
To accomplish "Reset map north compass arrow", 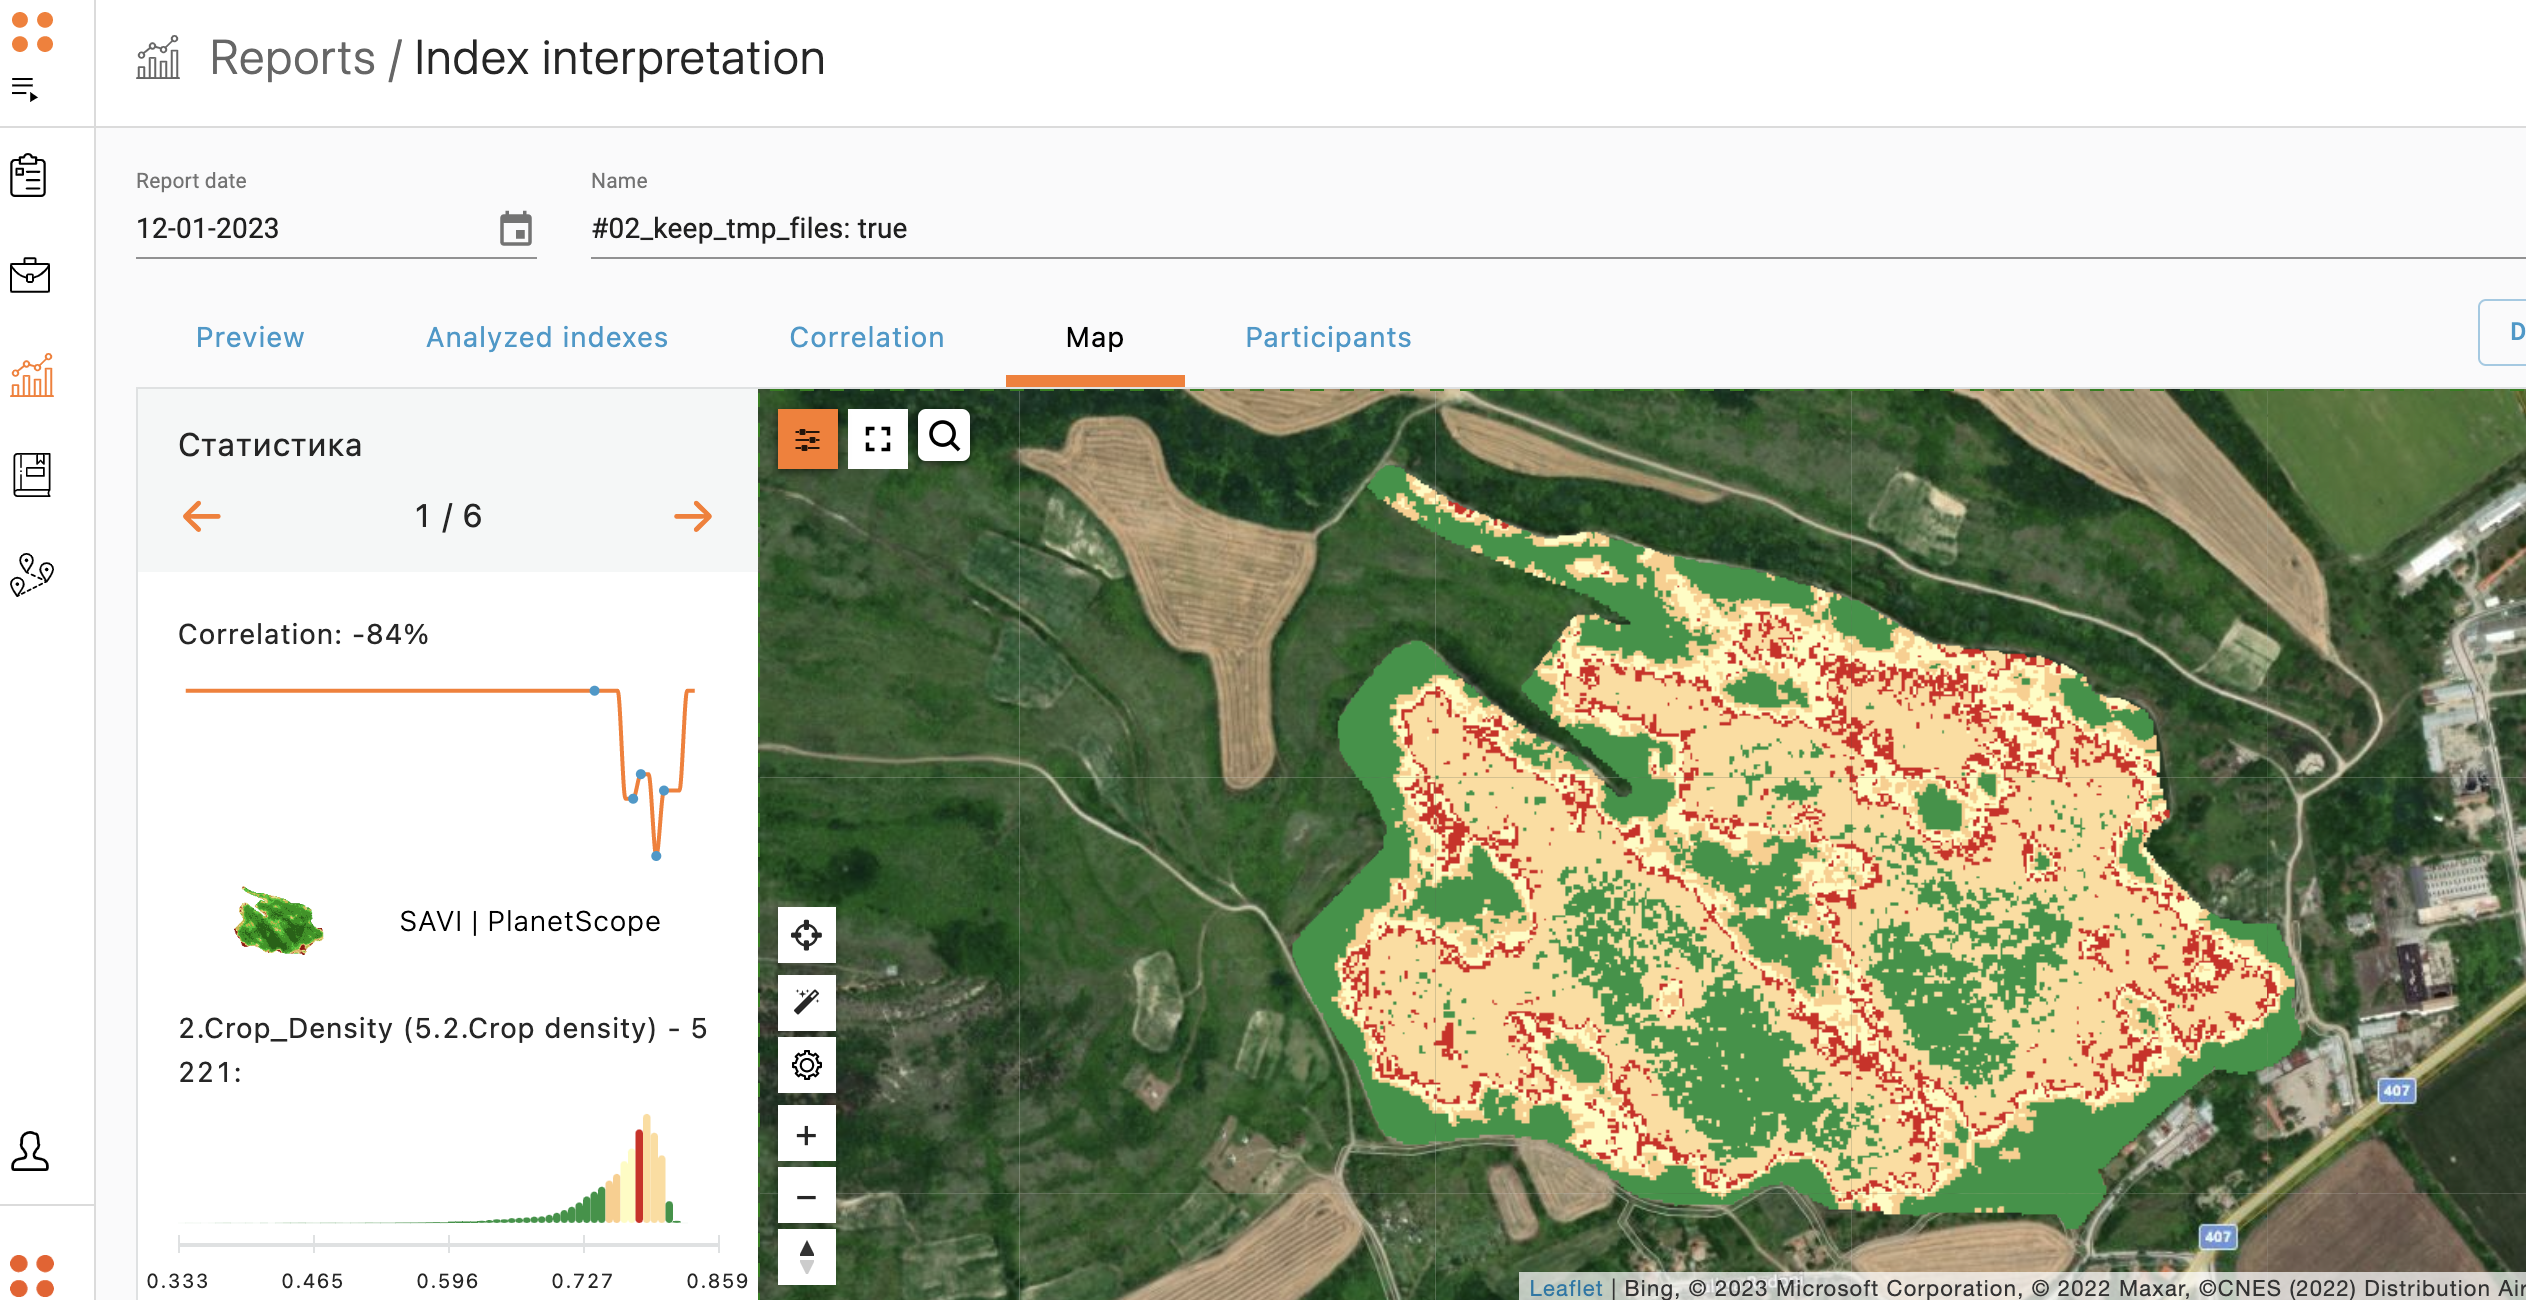I will pyautogui.click(x=806, y=1256).
